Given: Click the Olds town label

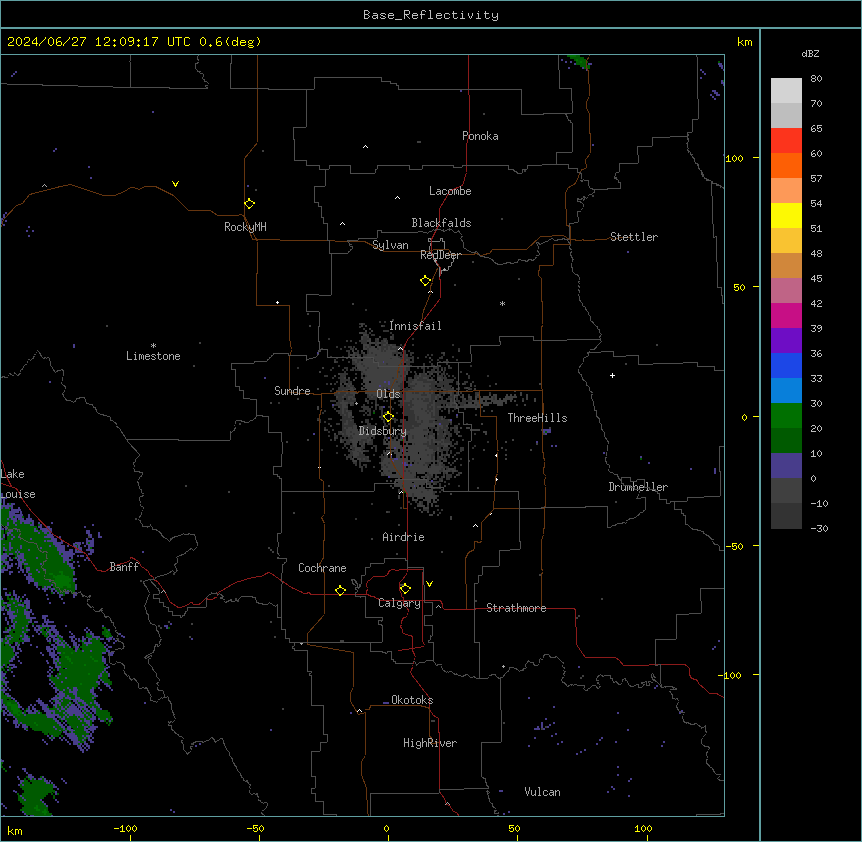Looking at the screenshot, I should pyautogui.click(x=388, y=394).
